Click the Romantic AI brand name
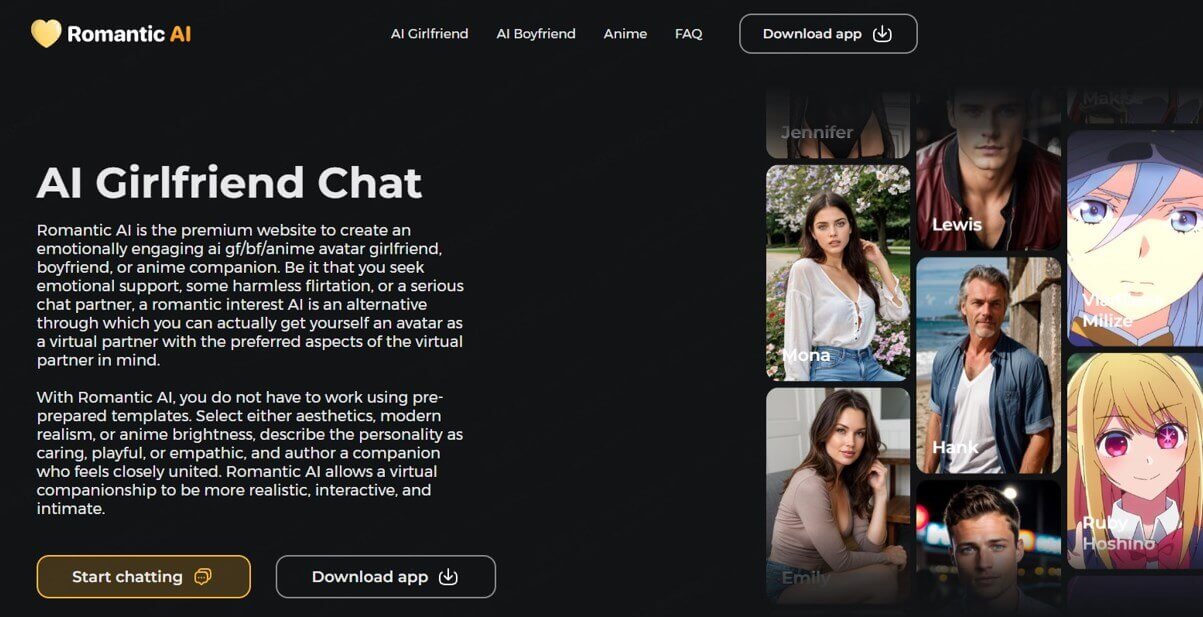The width and height of the screenshot is (1203, 617). pyautogui.click(x=129, y=34)
